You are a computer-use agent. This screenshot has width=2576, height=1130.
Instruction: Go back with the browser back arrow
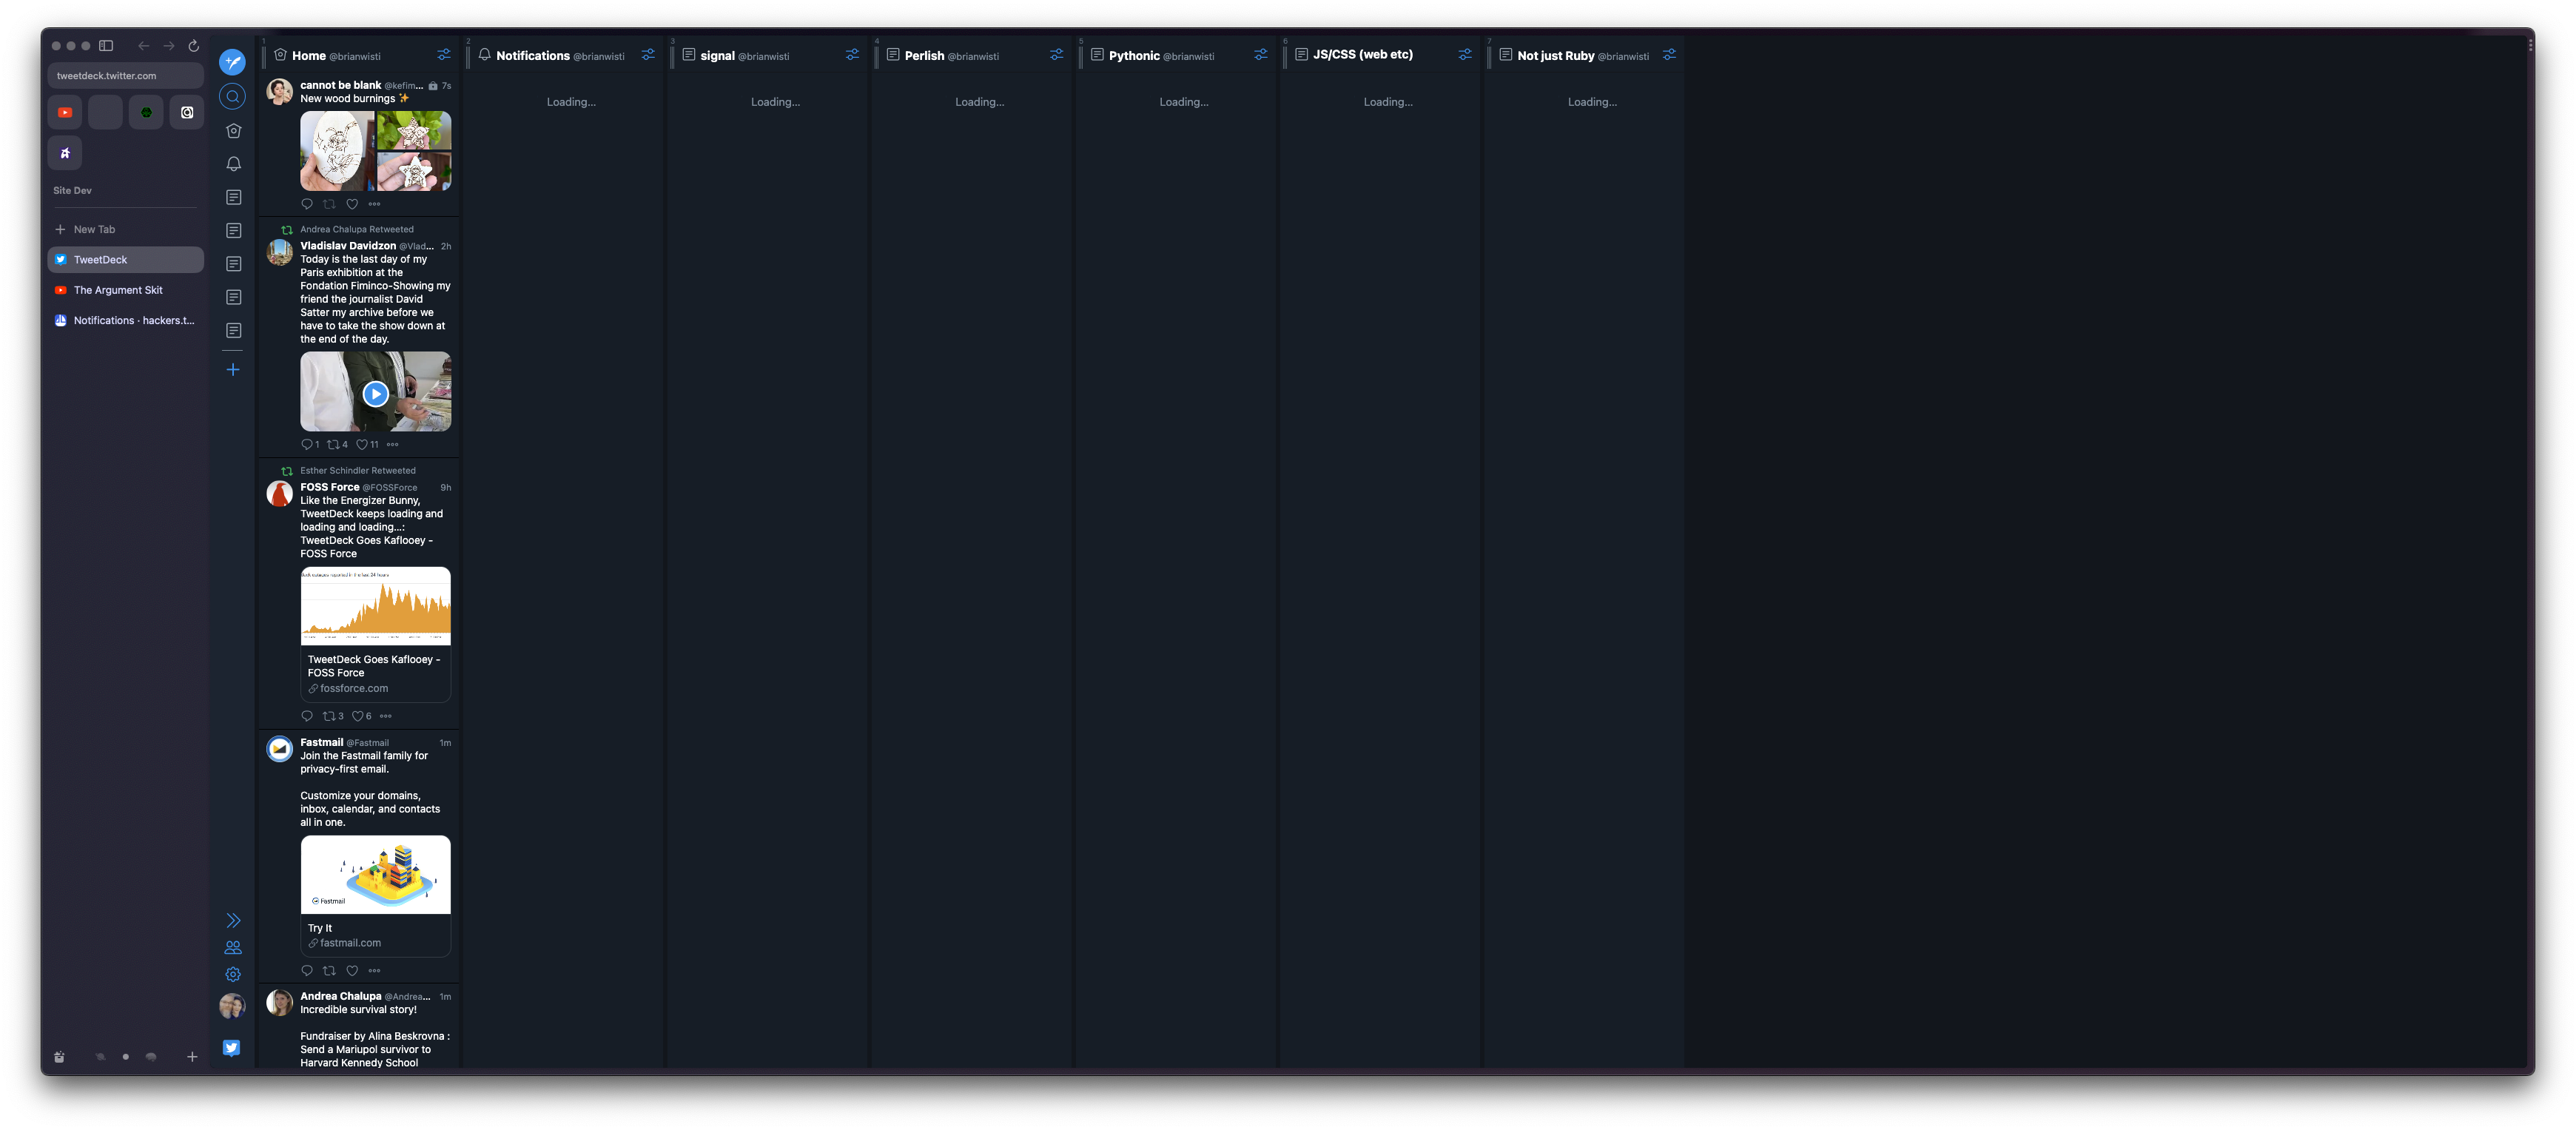point(144,46)
